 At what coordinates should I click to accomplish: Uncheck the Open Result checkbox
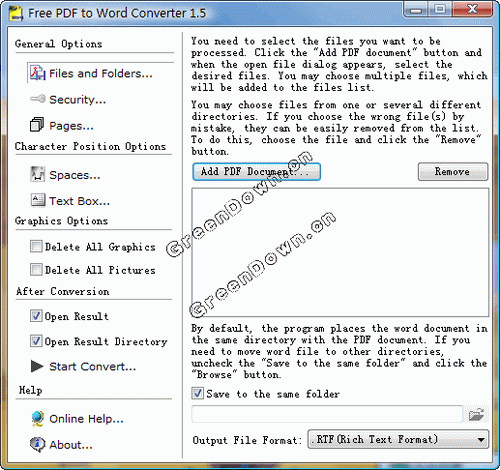(x=36, y=316)
